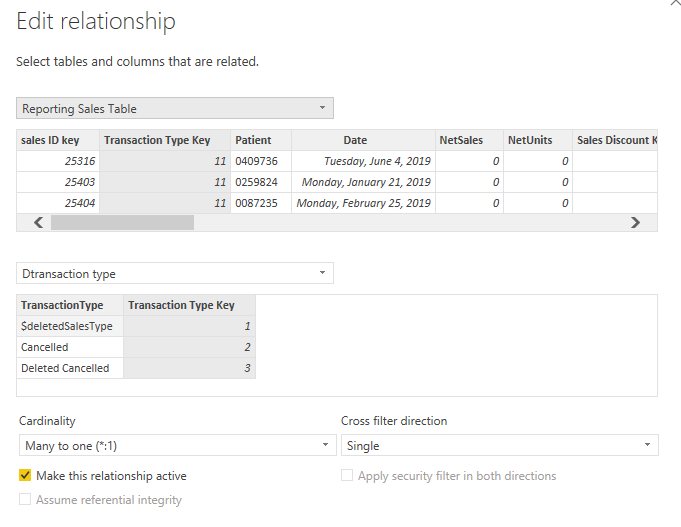Tick Apply security filter in both directions
The width and height of the screenshot is (681, 527).
(347, 475)
